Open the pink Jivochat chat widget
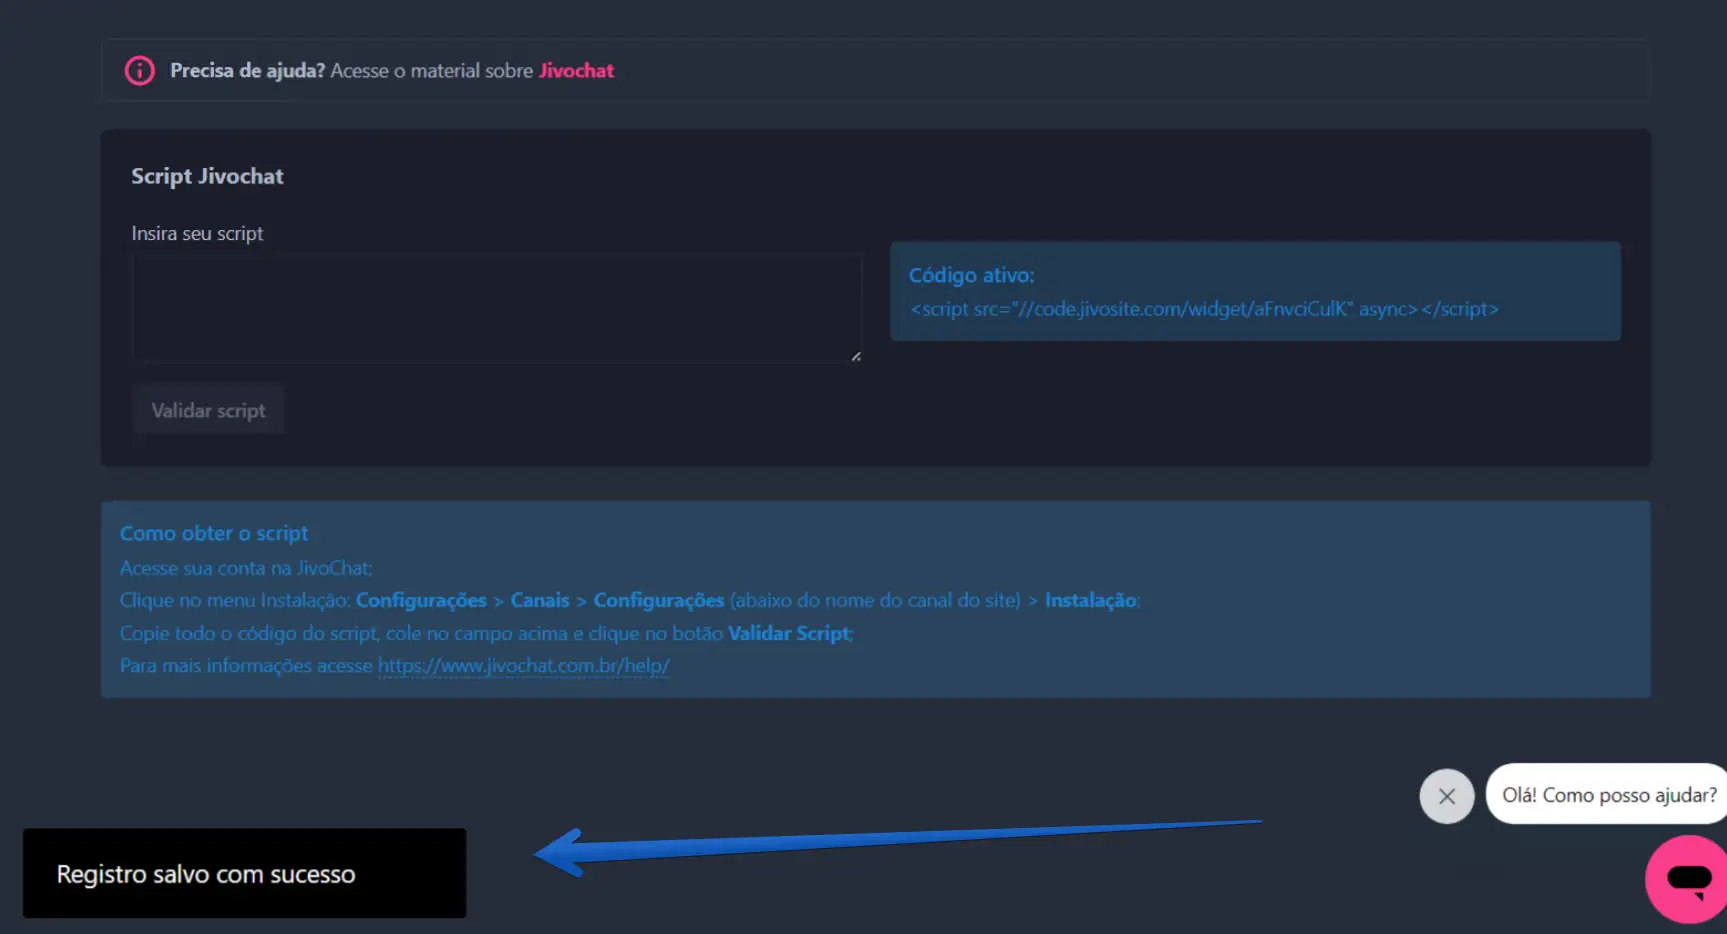This screenshot has height=934, width=1727. [x=1688, y=879]
